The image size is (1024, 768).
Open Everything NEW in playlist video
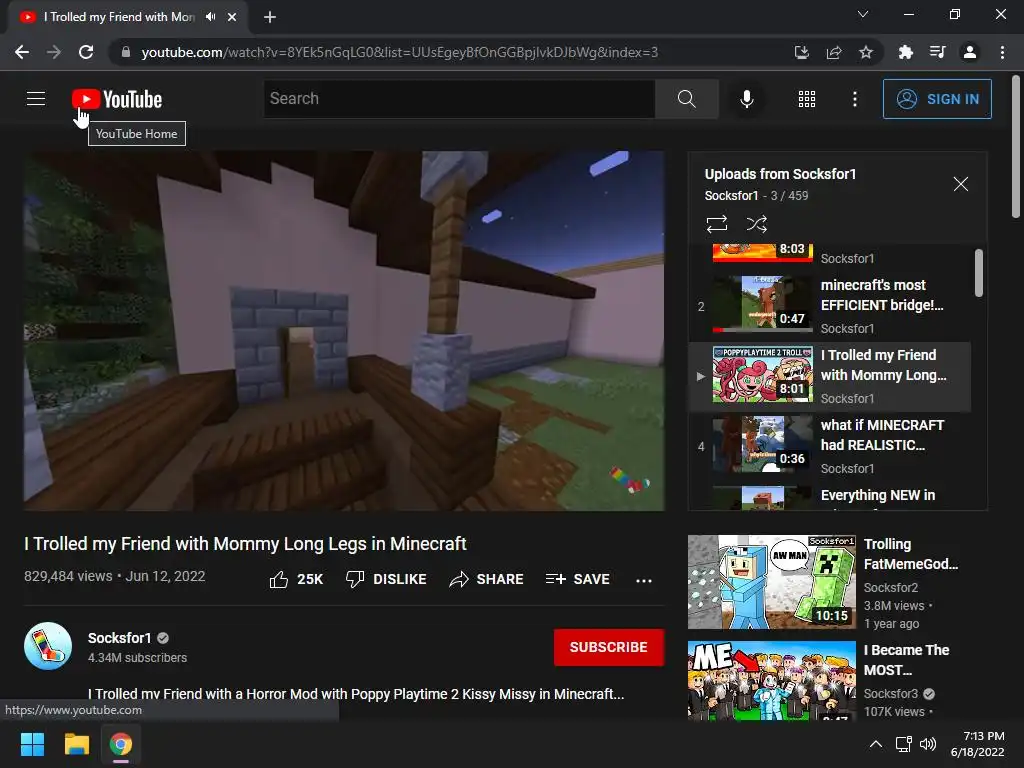[x=829, y=496]
